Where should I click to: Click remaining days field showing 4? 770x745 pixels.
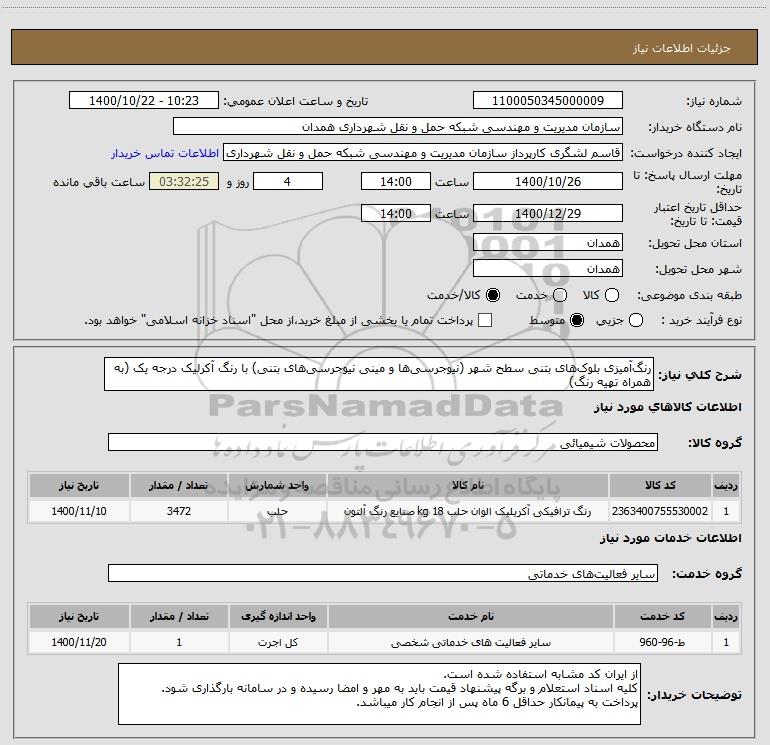click(x=288, y=181)
